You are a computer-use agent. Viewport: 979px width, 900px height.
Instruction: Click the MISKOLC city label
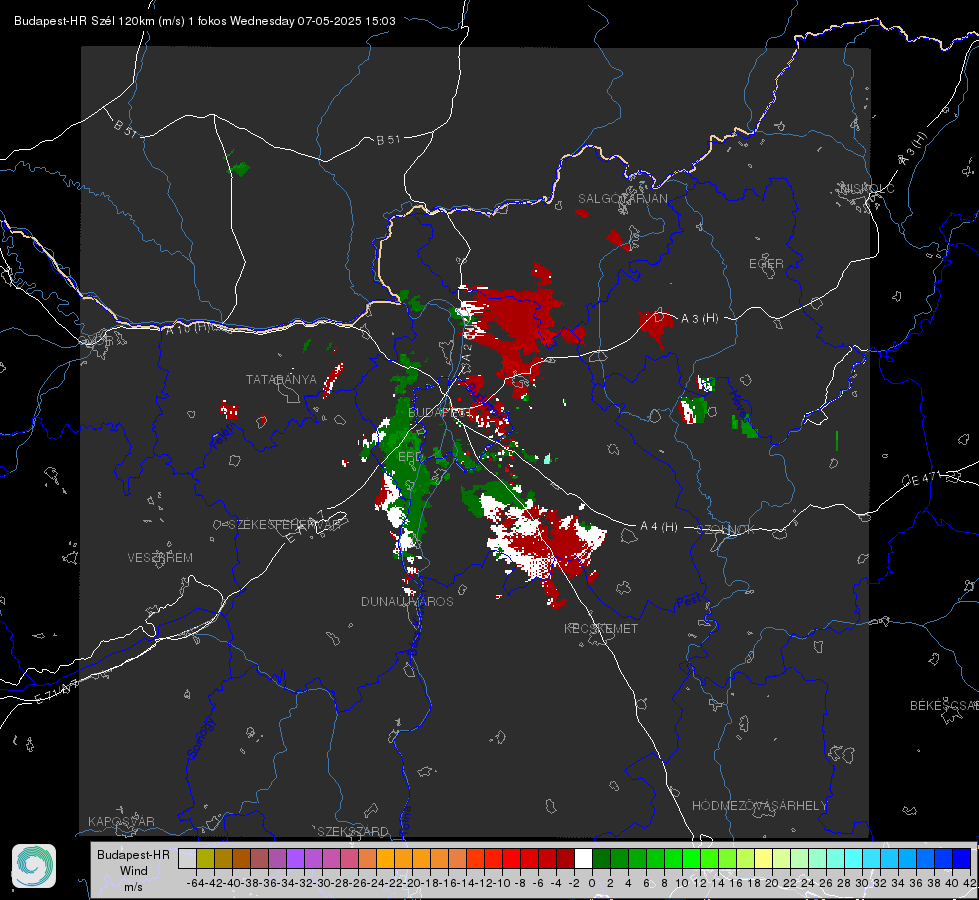pyautogui.click(x=868, y=188)
